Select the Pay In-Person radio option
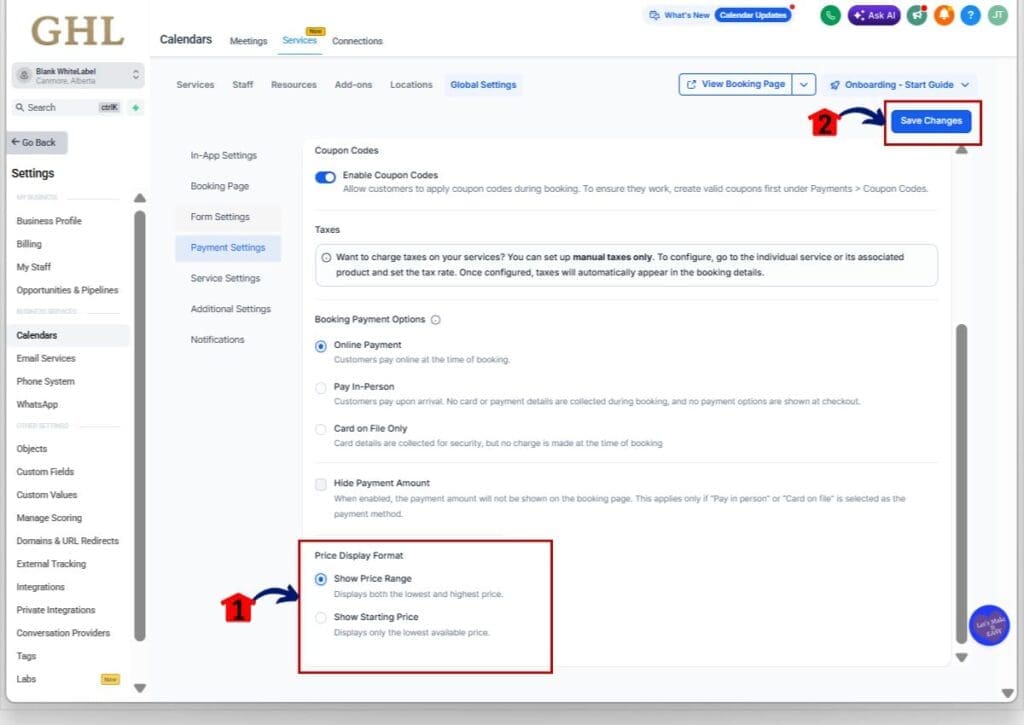Viewport: 1024px width, 725px height. [321, 387]
